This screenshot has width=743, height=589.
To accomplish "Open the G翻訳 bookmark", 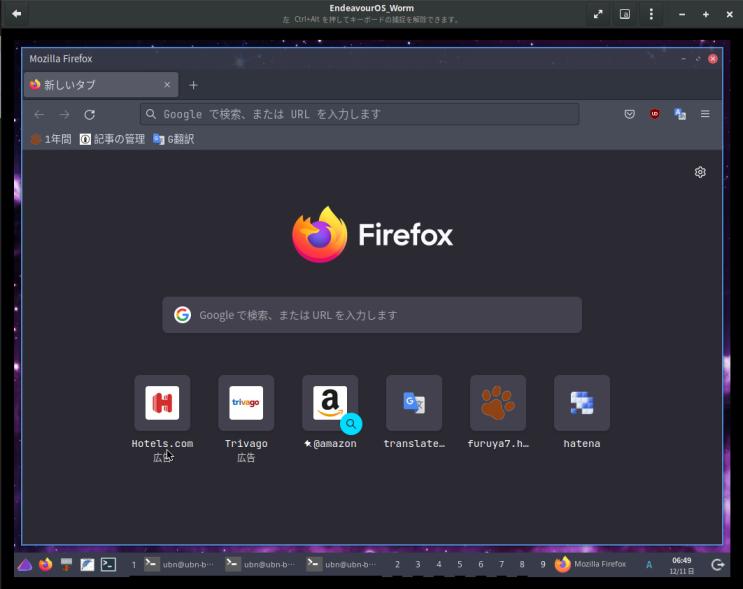I will coord(173,139).
